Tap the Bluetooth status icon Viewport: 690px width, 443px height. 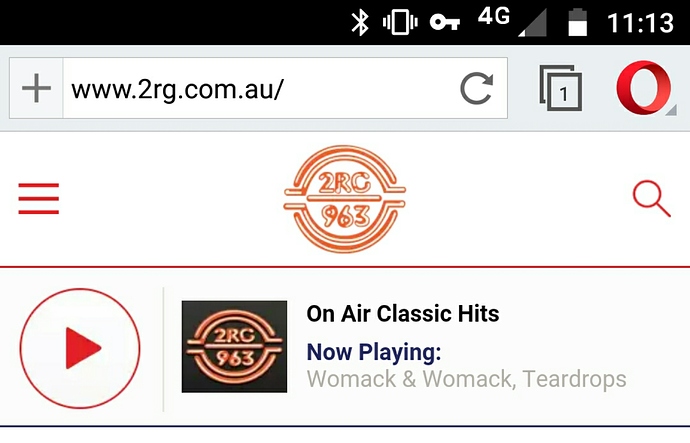[360, 23]
